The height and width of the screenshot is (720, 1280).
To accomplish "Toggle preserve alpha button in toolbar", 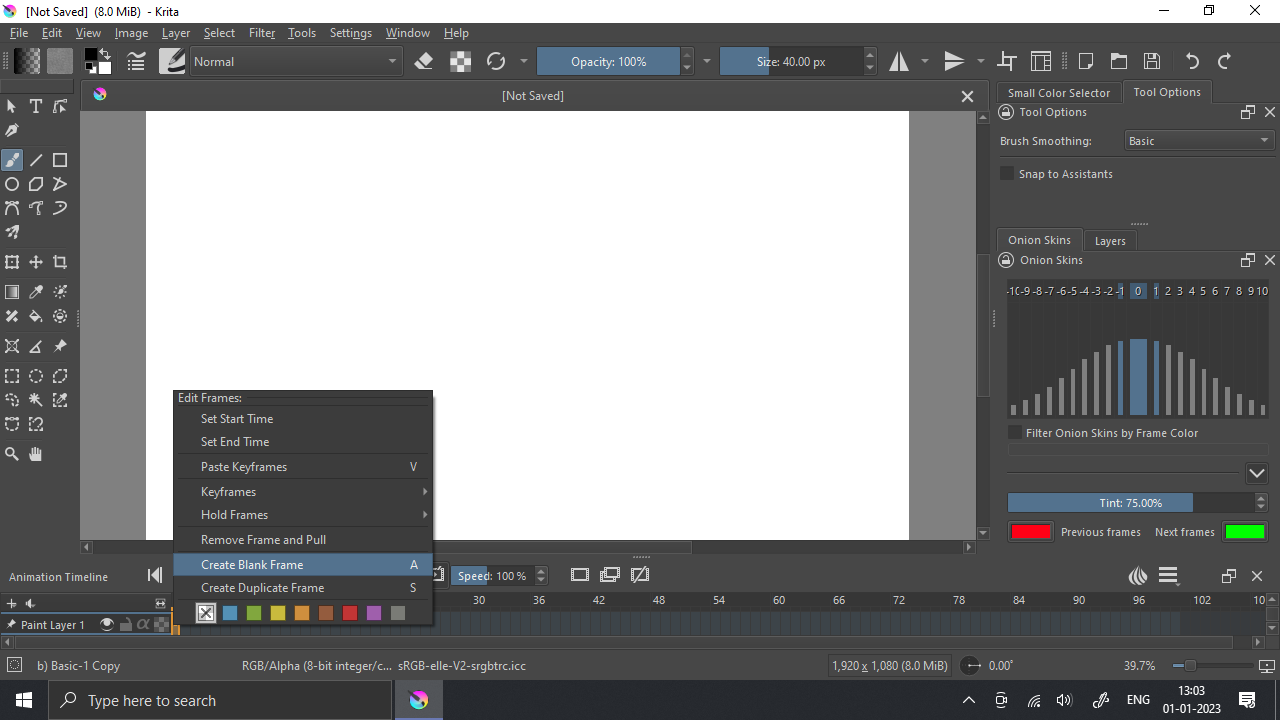I will 460,61.
